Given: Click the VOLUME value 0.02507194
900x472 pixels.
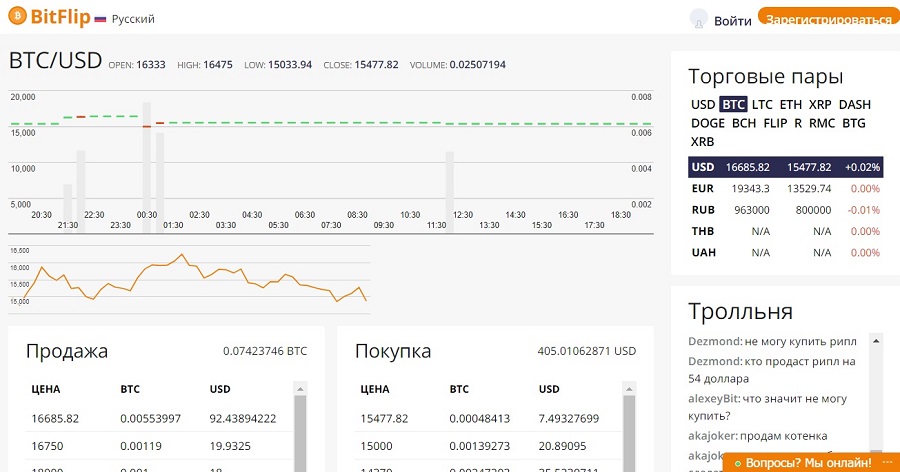Looking at the screenshot, I should coord(478,65).
